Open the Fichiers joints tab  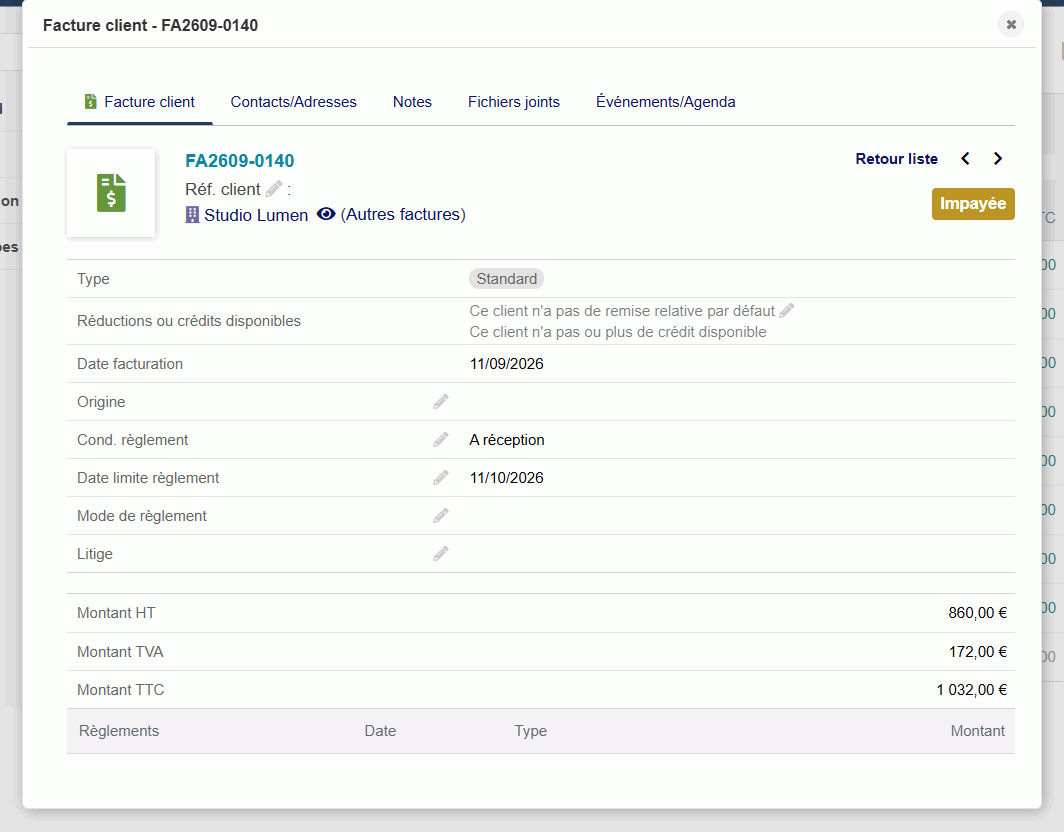click(x=514, y=102)
